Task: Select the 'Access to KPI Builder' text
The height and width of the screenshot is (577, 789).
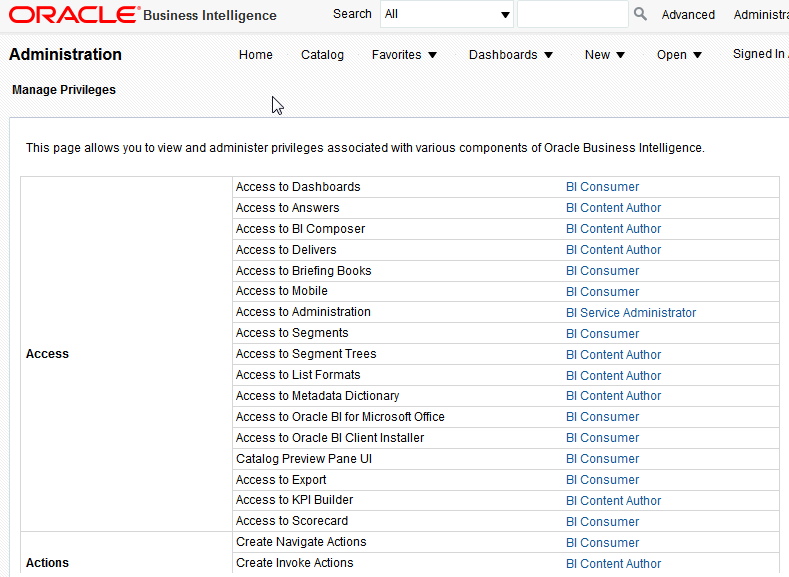Action: (294, 500)
